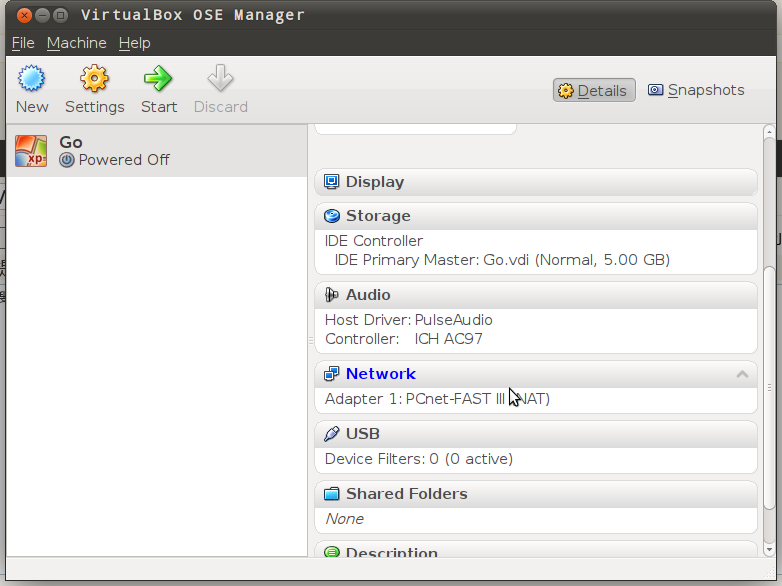
Task: Collapse the Network section chevron
Action: tap(742, 374)
